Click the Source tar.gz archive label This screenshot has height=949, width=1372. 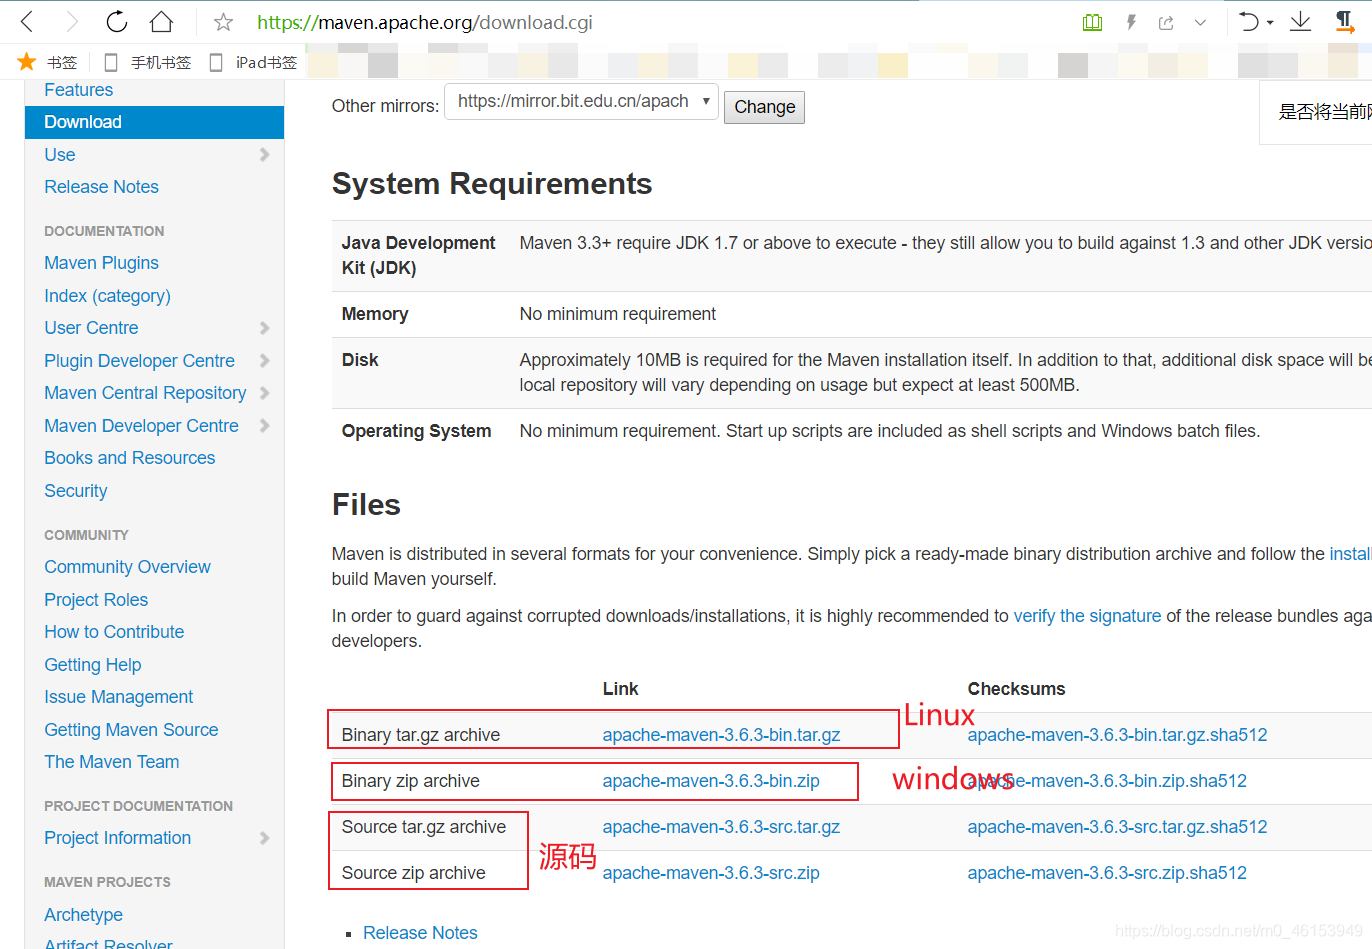pos(424,827)
